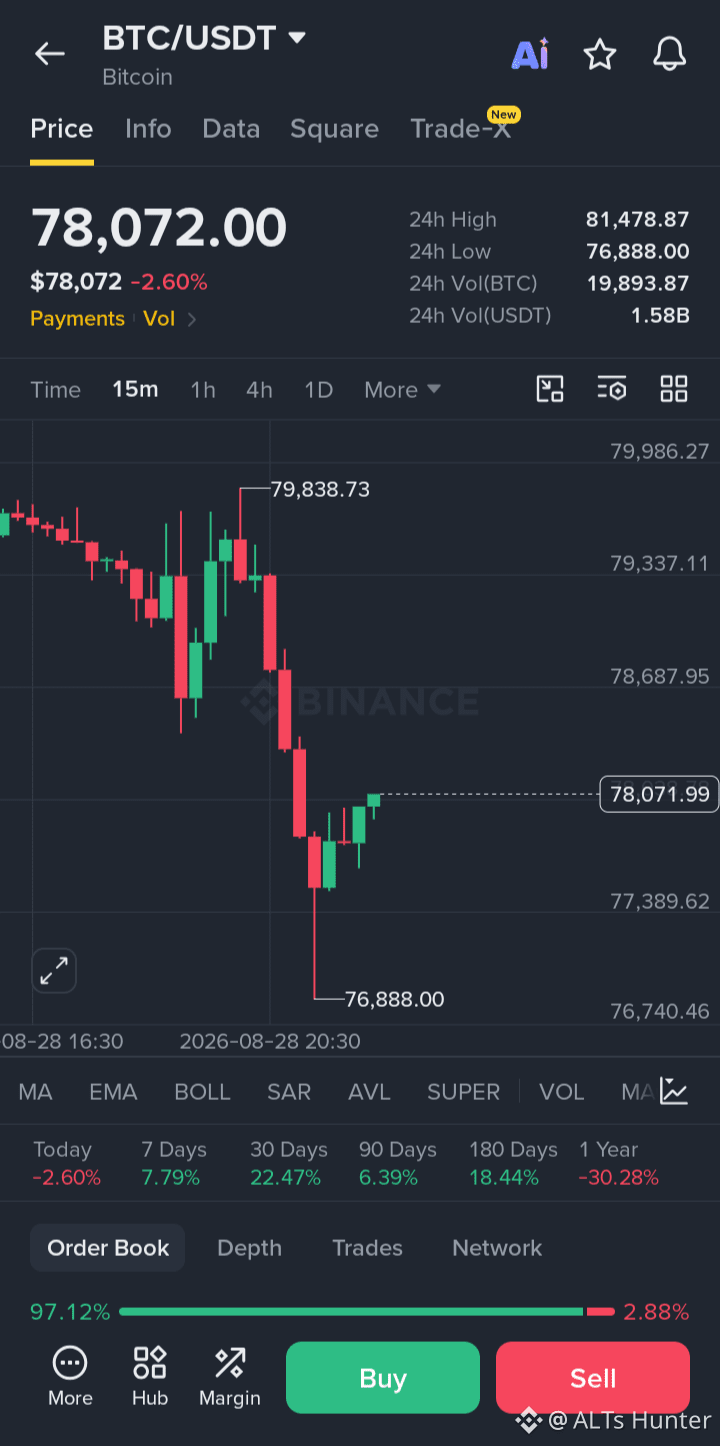Expand the More timeframes dropdown
The width and height of the screenshot is (720, 1446).
pos(402,390)
